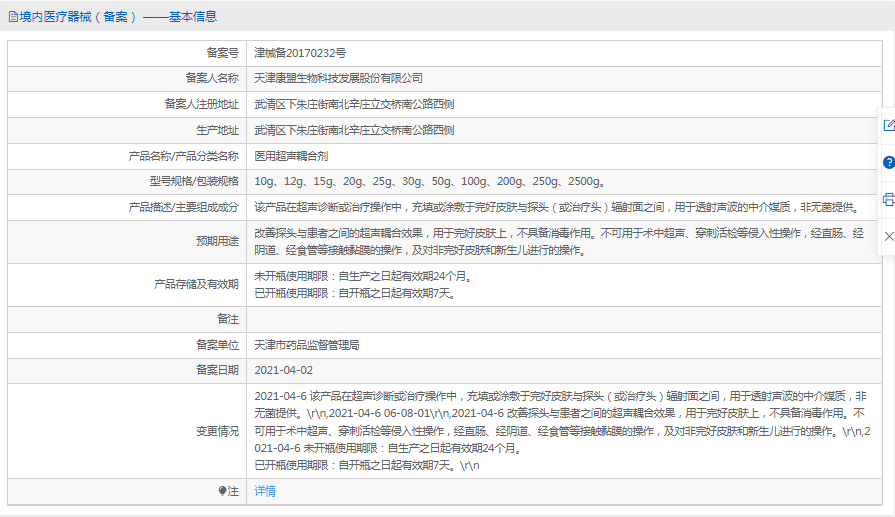Click the empty 备注 value cell
The height and width of the screenshot is (517, 895).
pos(564,319)
